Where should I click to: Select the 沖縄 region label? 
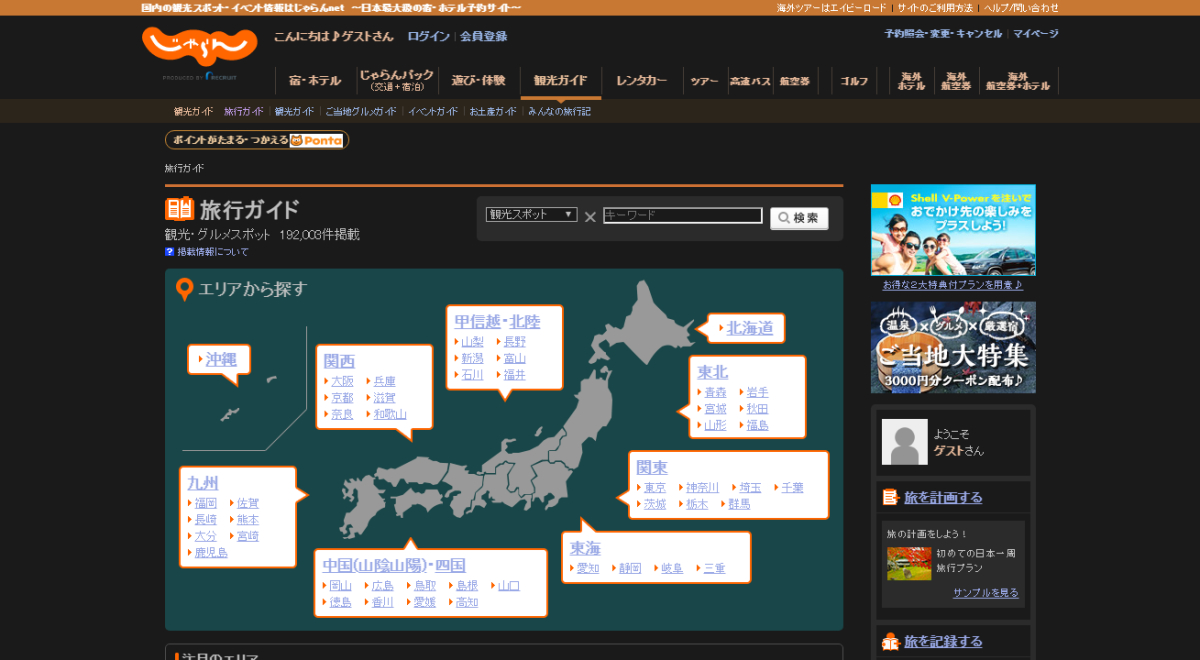221,359
